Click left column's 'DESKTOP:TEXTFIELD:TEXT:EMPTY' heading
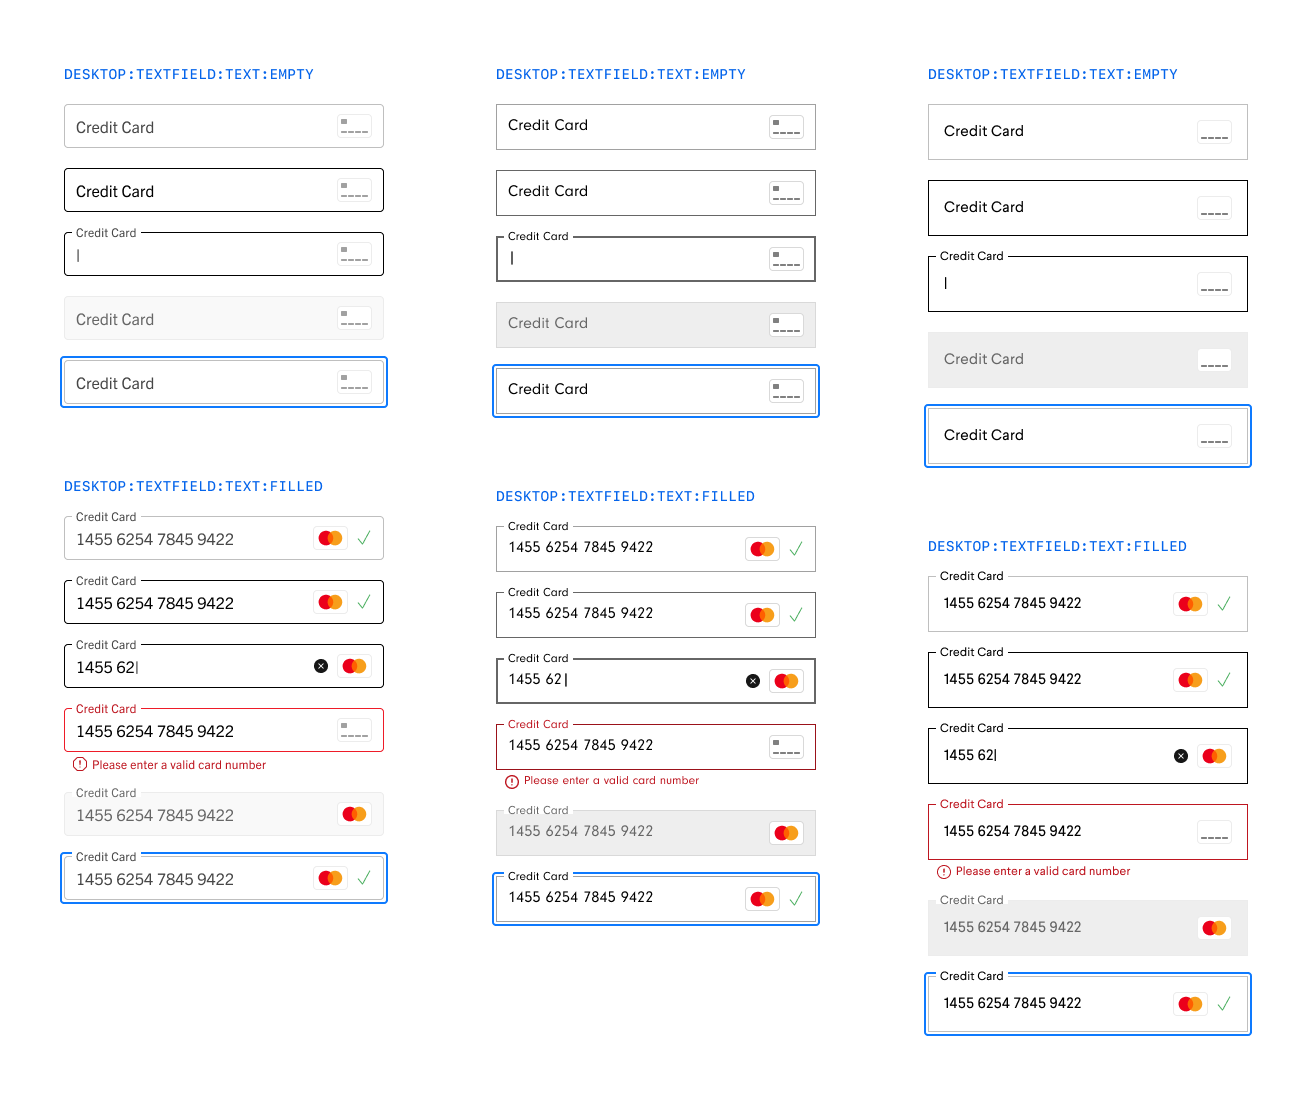Screen dimensions: 1312x1096 point(189,74)
